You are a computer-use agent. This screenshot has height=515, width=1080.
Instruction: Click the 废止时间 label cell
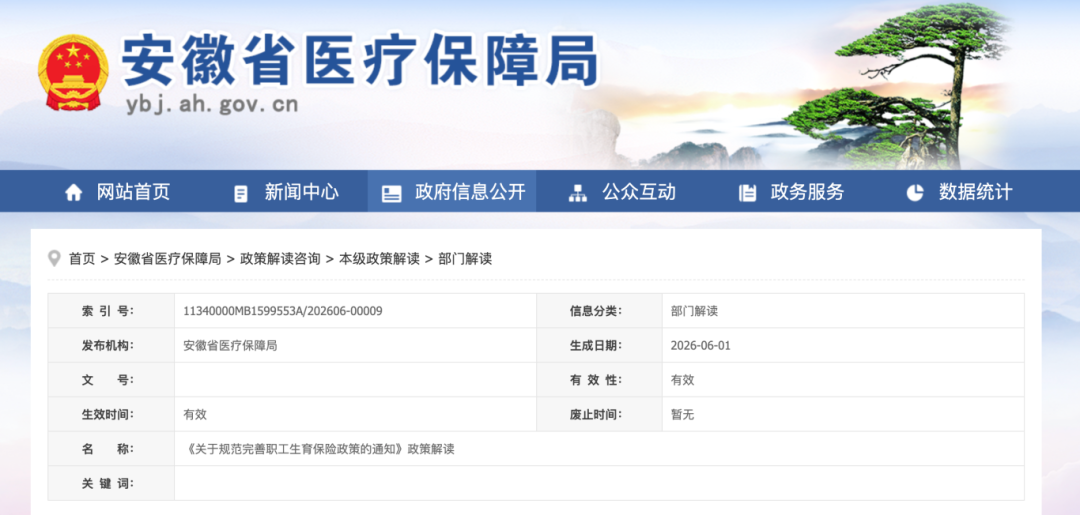tap(599, 414)
